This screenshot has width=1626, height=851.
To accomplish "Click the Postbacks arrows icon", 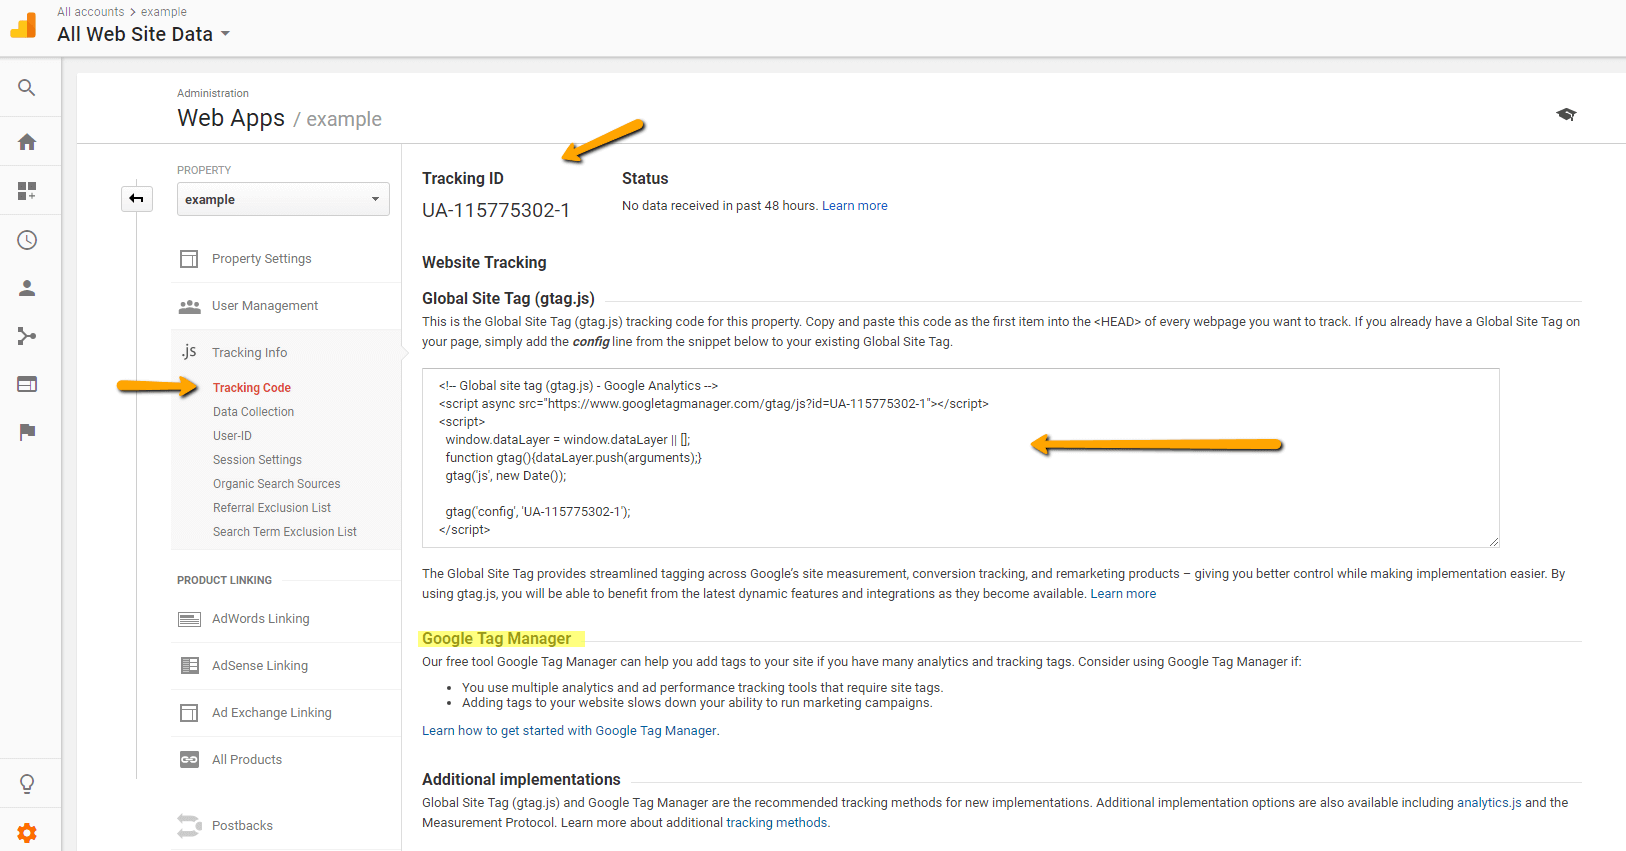I will pyautogui.click(x=189, y=826).
